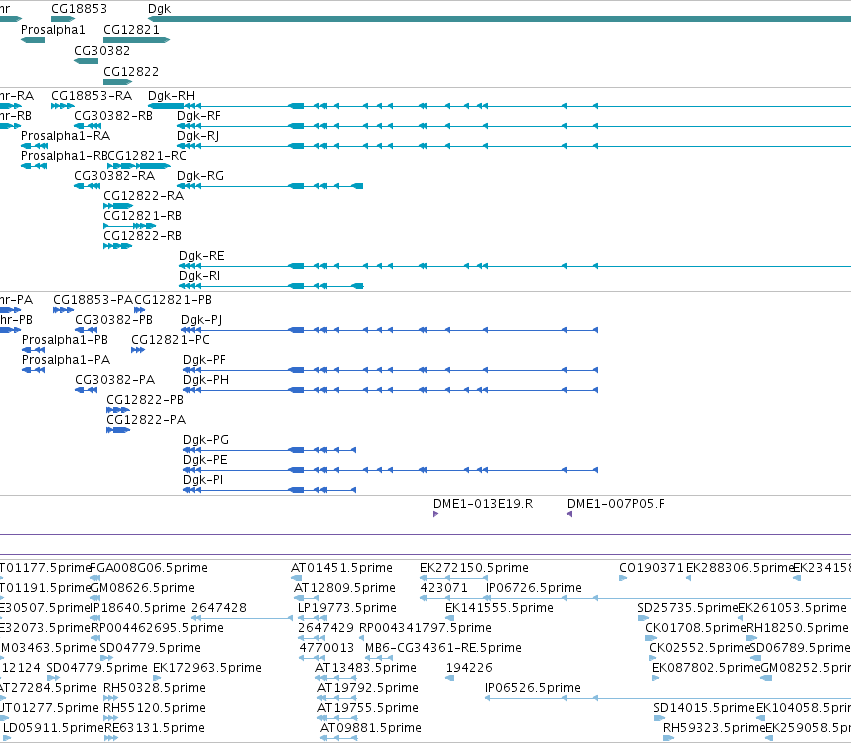The height and width of the screenshot is (743, 851).
Task: Click the AT13483.5prime EST label
Action: [x=366, y=668]
